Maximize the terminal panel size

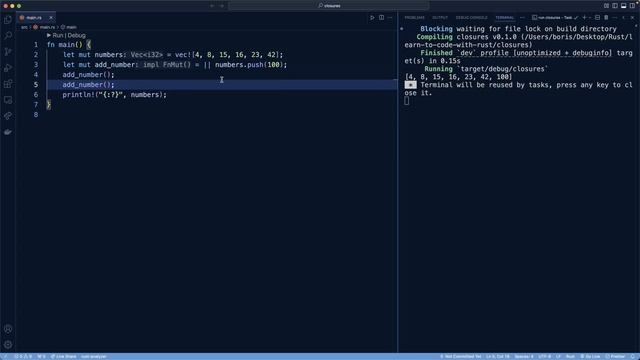click(x=623, y=18)
